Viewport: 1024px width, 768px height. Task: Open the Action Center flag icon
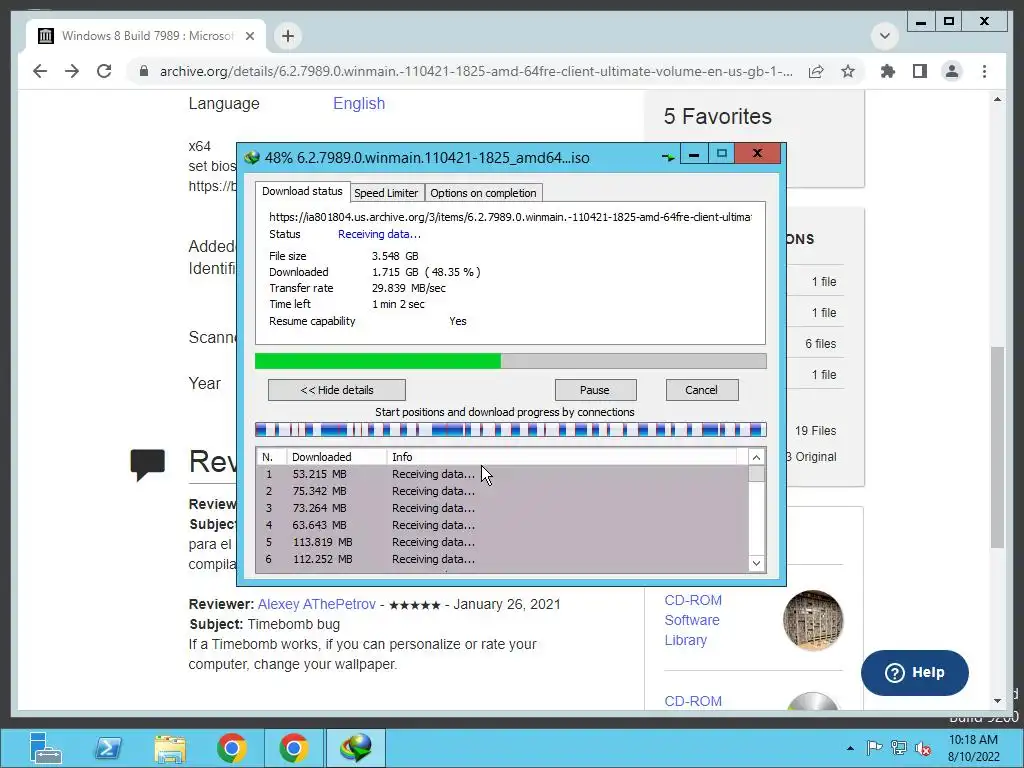[x=874, y=748]
